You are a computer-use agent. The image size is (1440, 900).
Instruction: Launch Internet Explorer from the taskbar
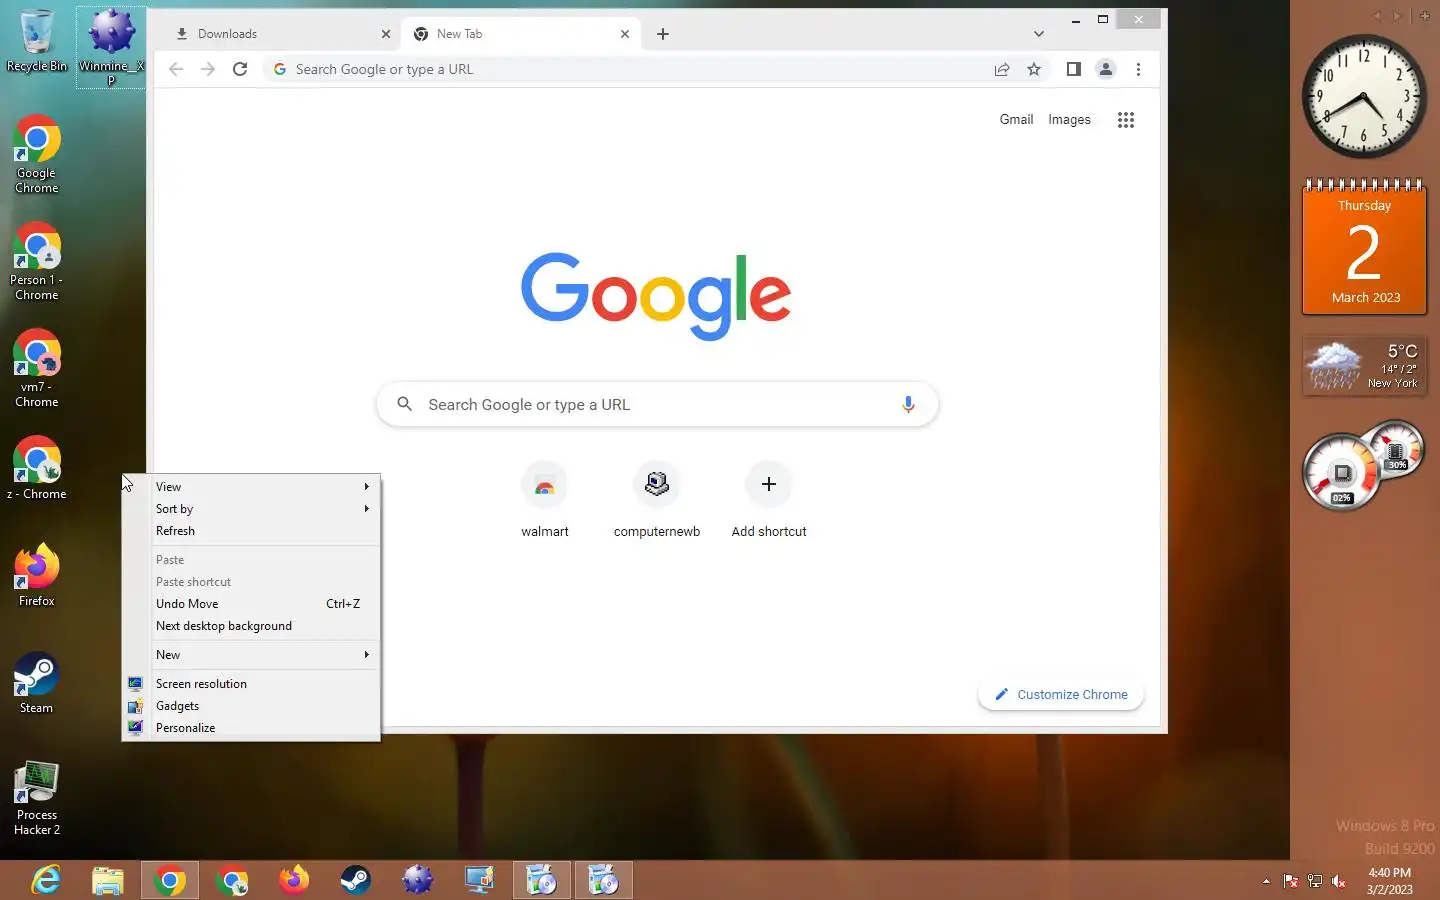[46, 880]
